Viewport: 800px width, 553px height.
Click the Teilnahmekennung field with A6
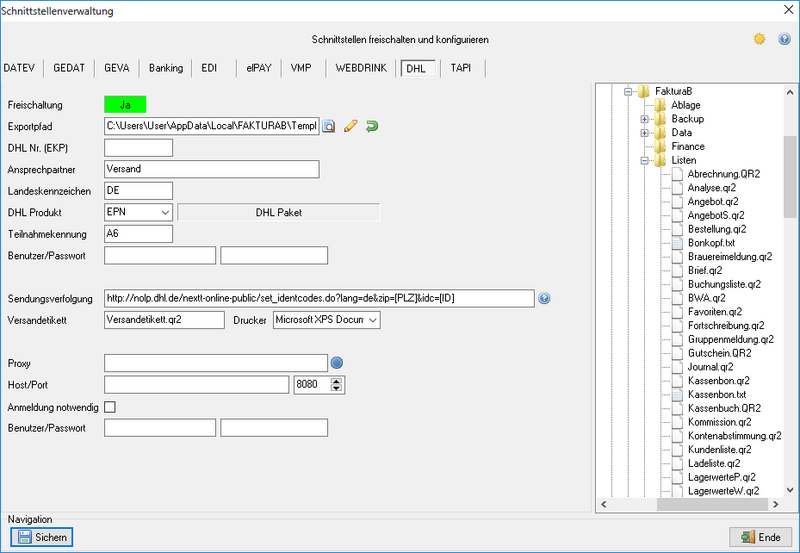coord(138,234)
